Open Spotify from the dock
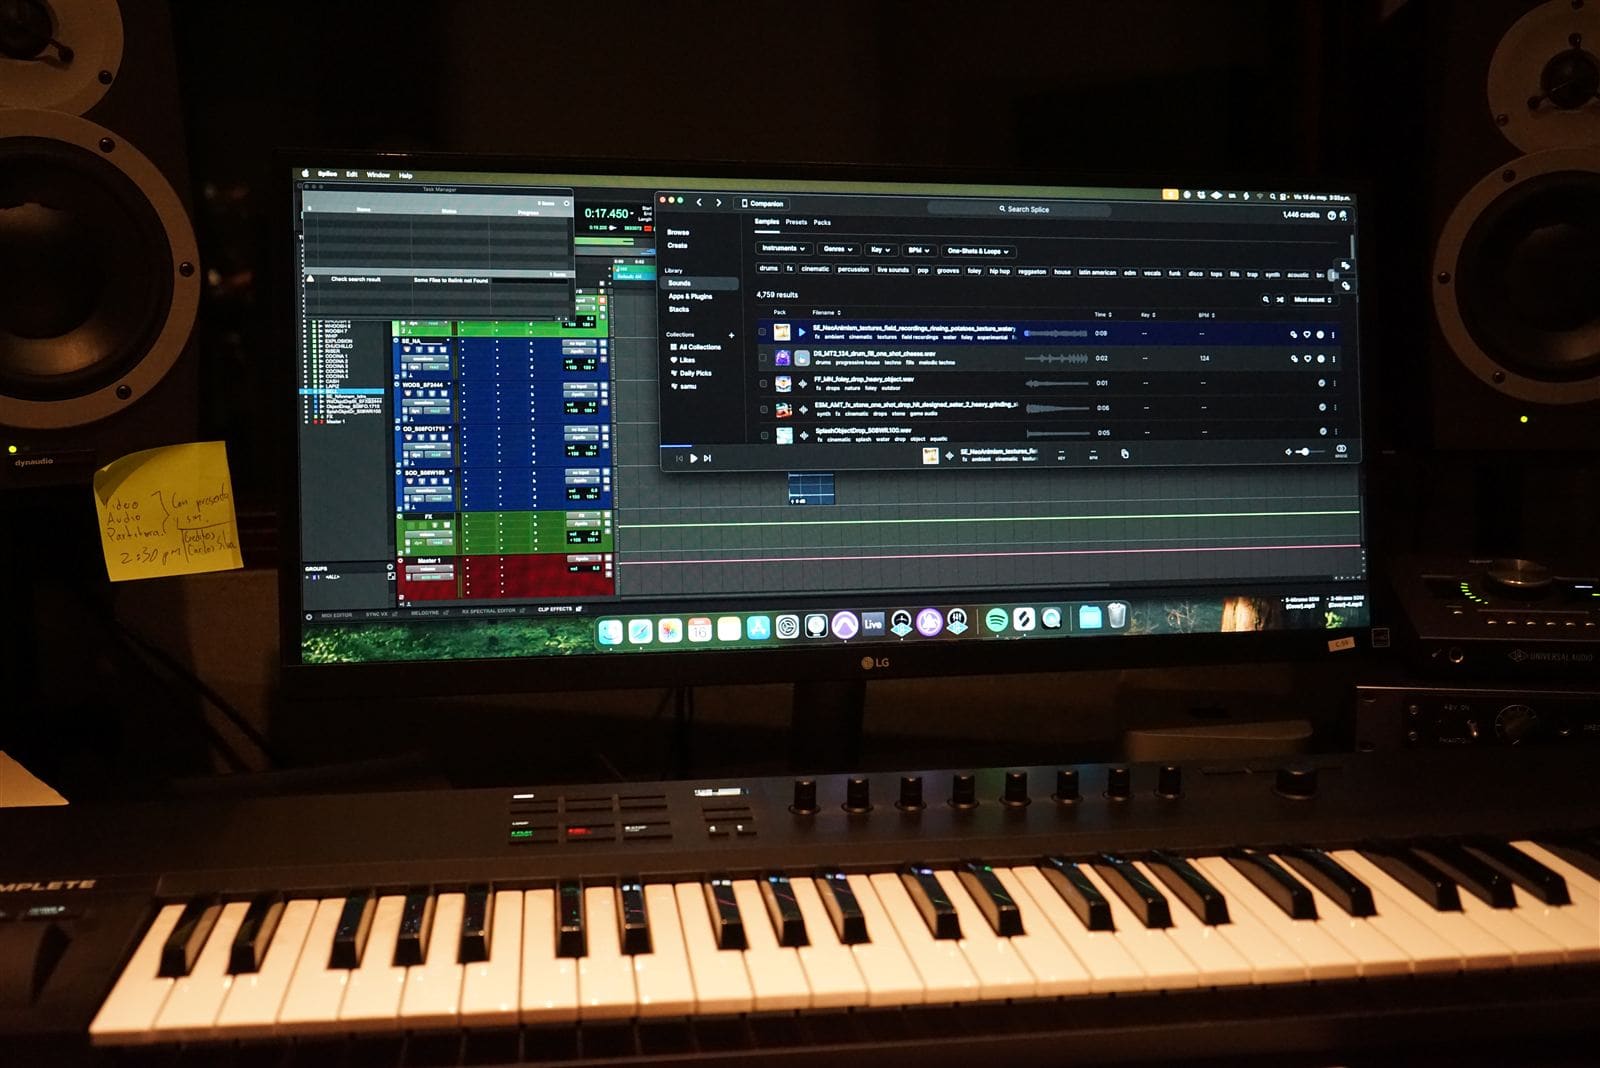 pos(996,620)
